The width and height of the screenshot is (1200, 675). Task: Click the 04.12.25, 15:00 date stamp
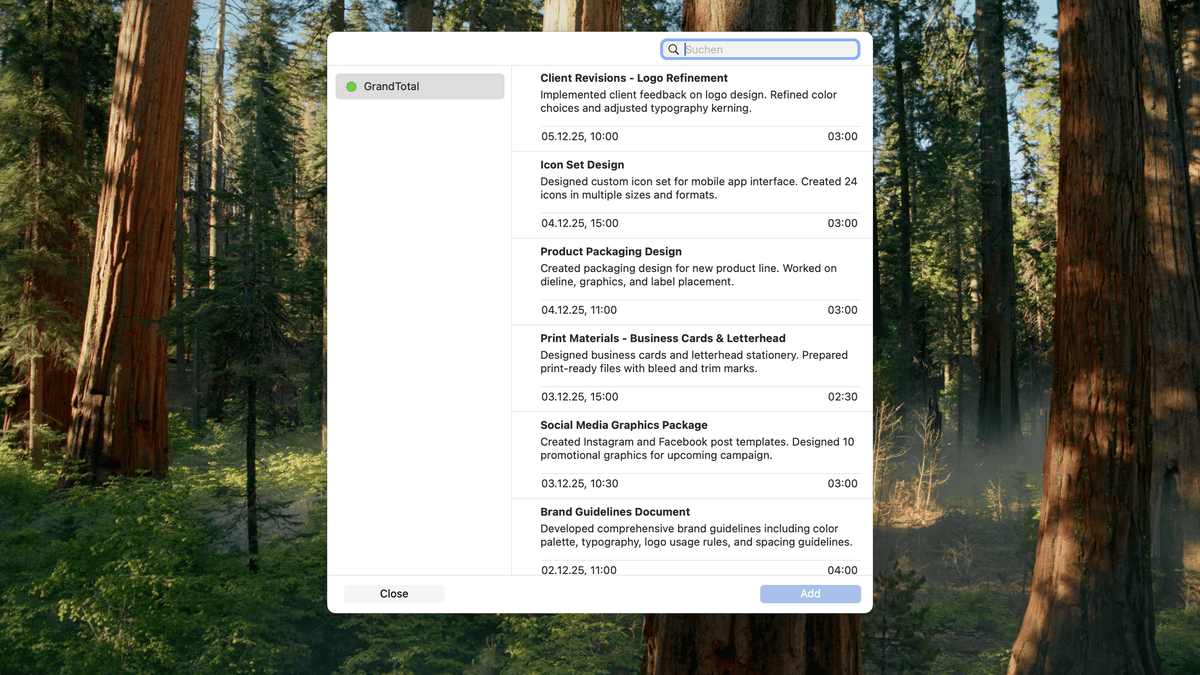pos(580,224)
